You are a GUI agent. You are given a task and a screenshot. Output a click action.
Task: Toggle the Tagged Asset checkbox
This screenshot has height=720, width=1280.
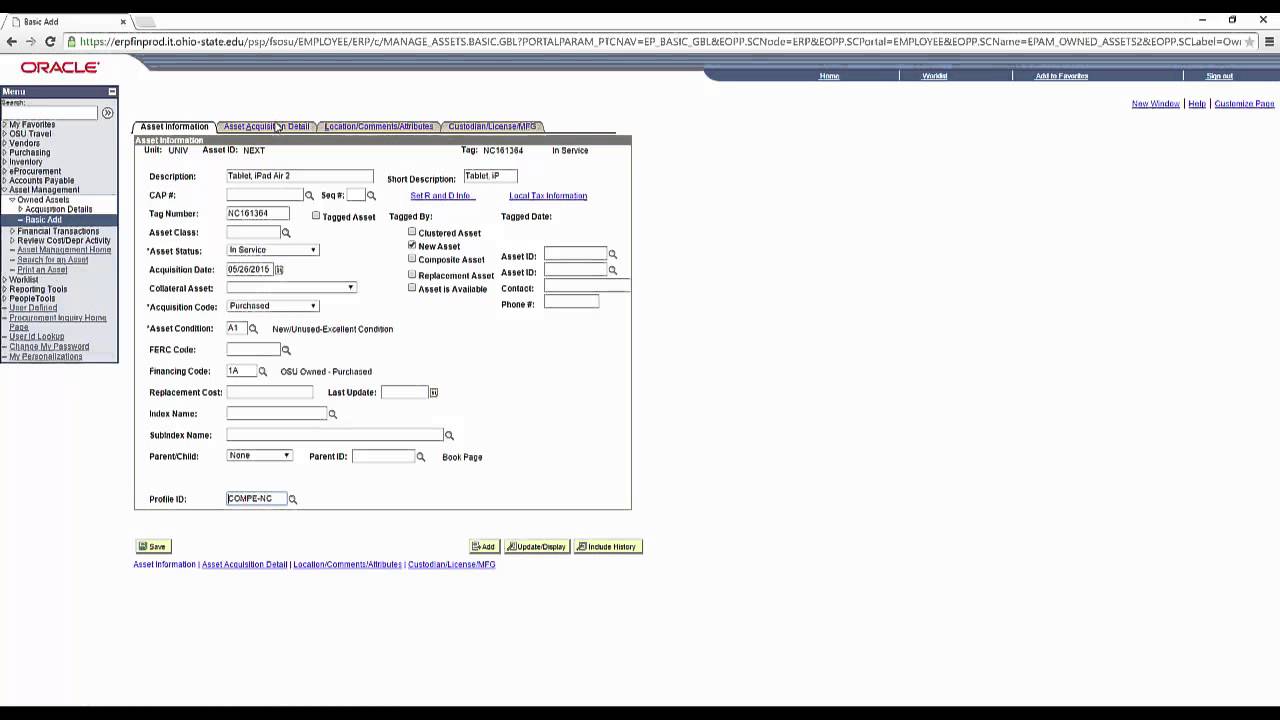pos(316,216)
